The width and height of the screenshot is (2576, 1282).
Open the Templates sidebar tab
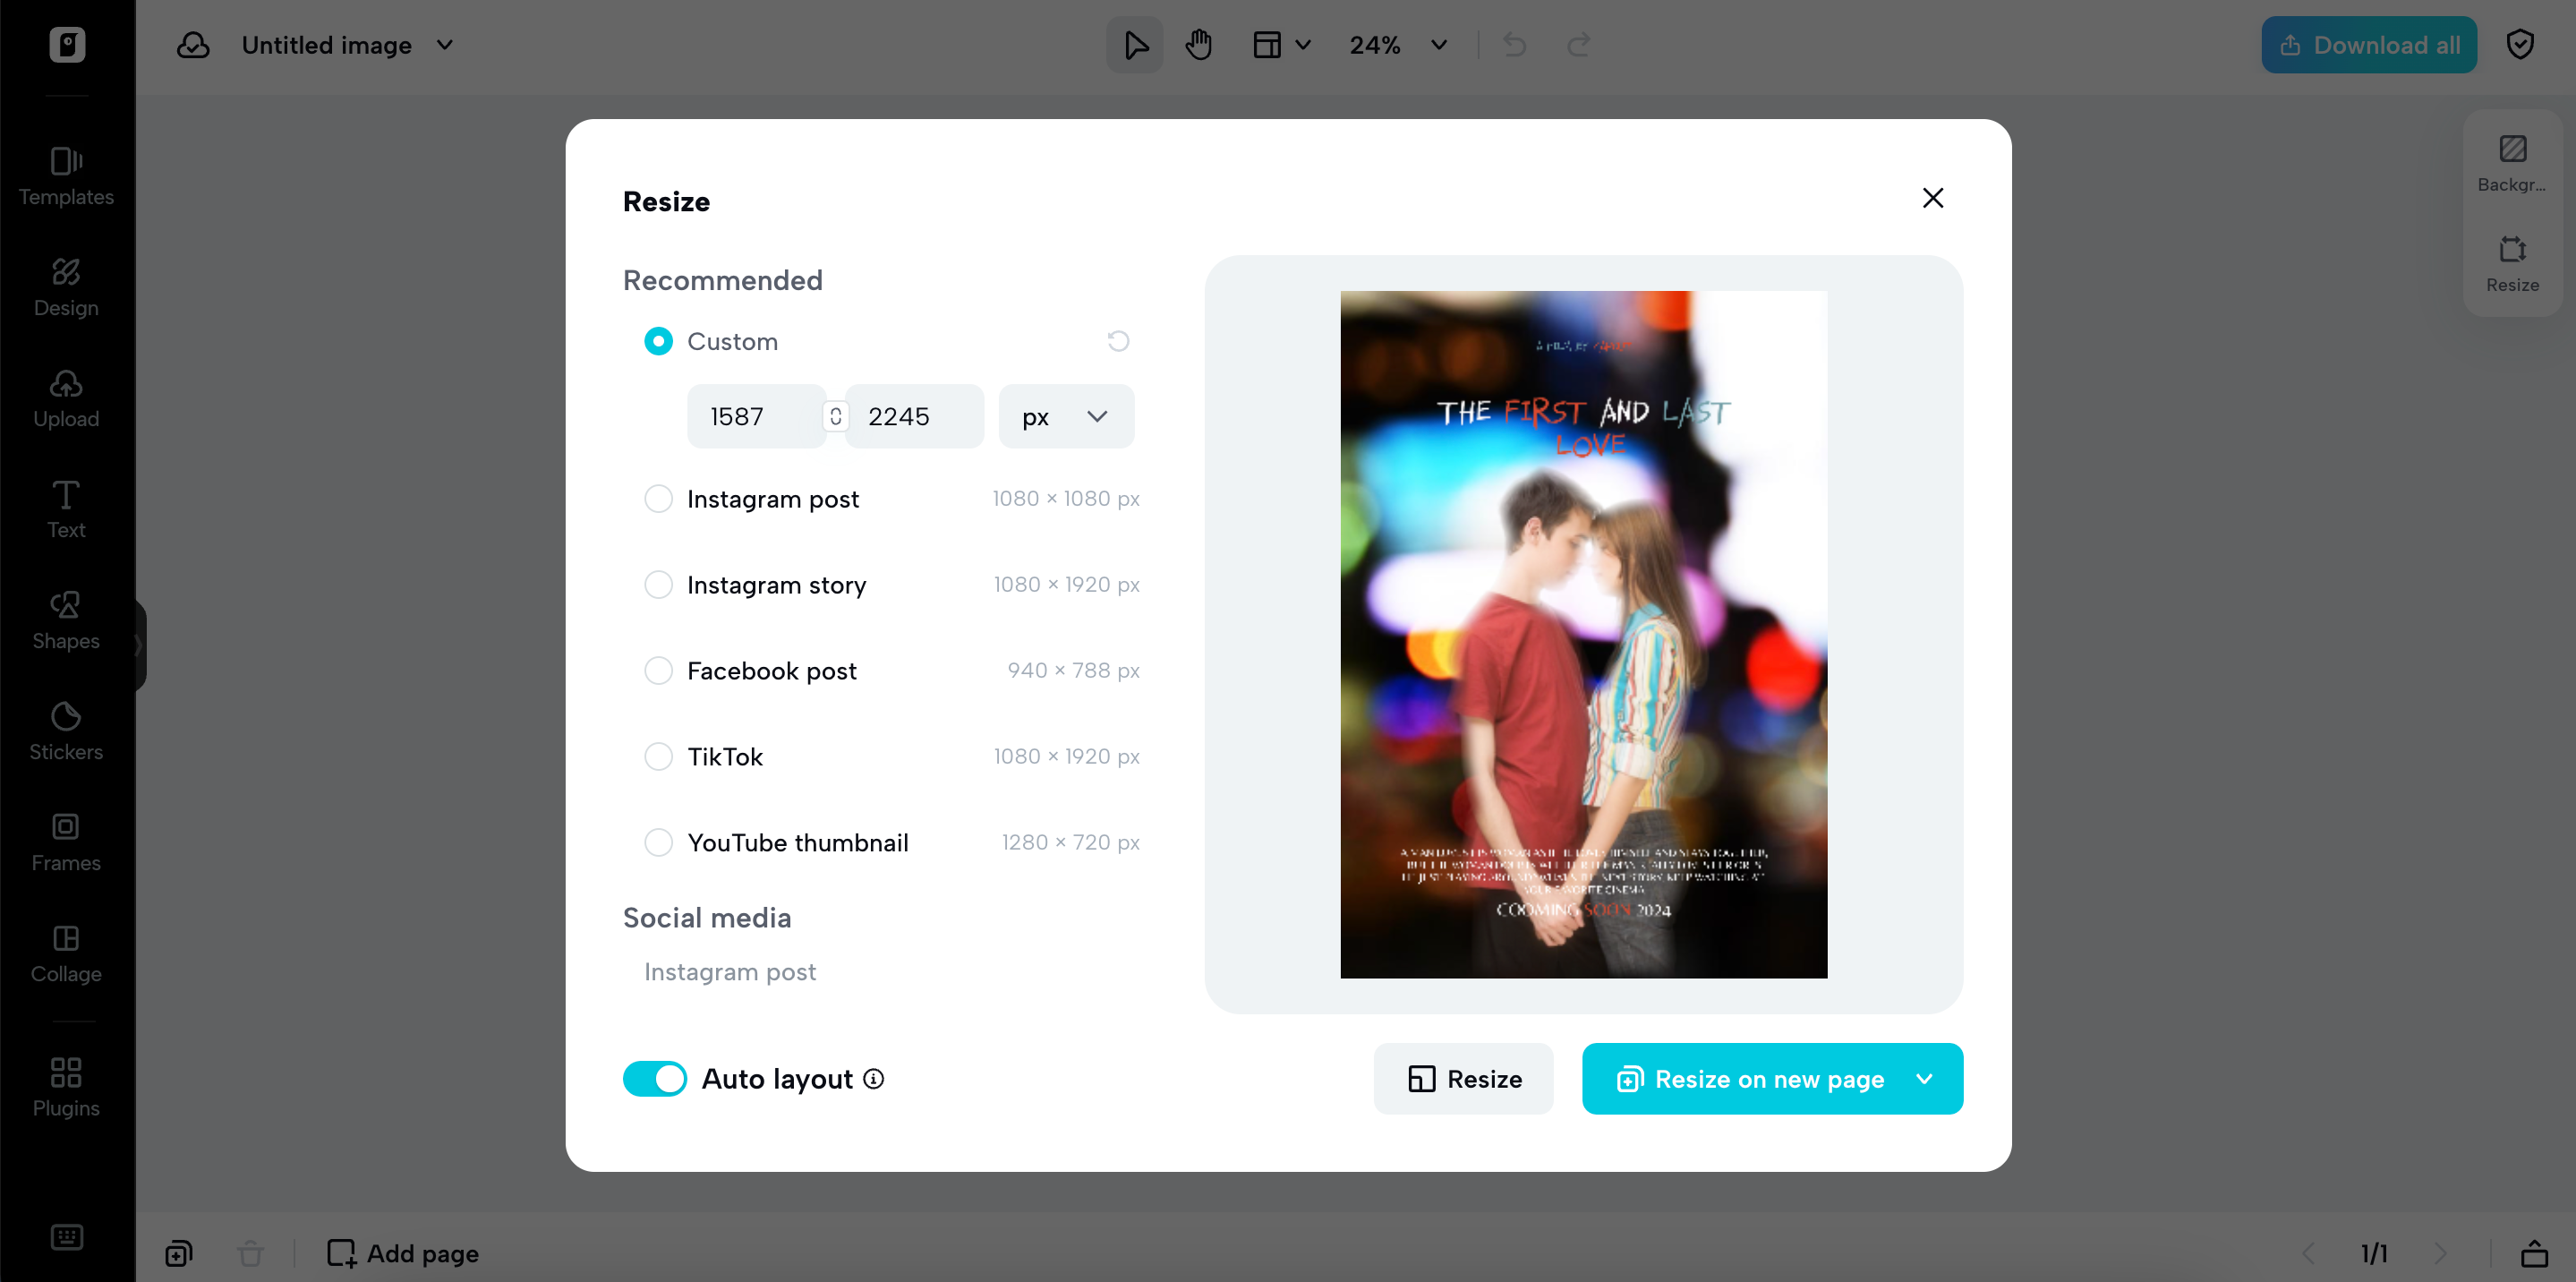click(x=66, y=176)
